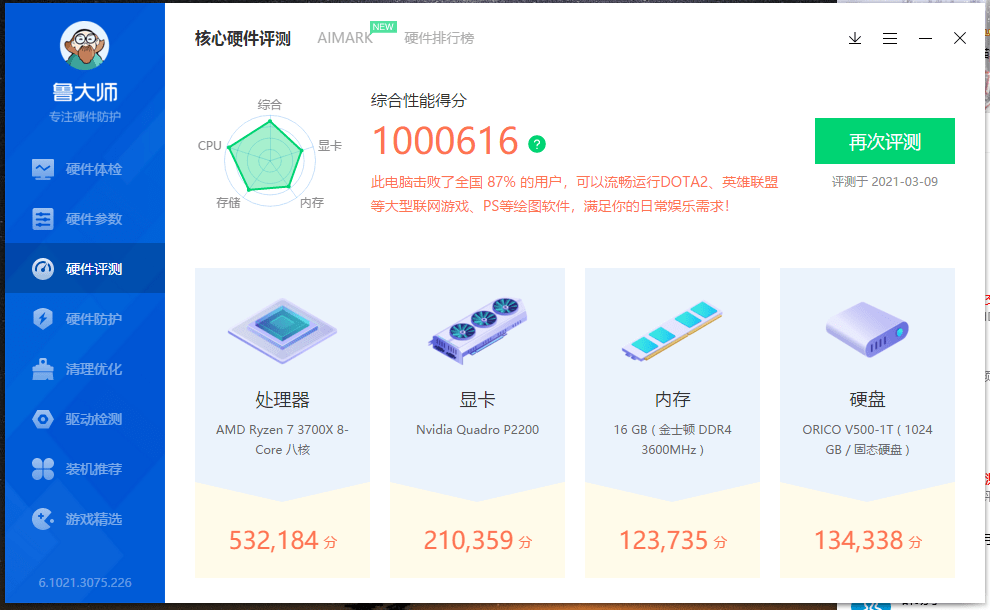Viewport: 990px width, 610px height.
Task: Open 硬件防护 shield icon in sidebar
Action: [43, 319]
